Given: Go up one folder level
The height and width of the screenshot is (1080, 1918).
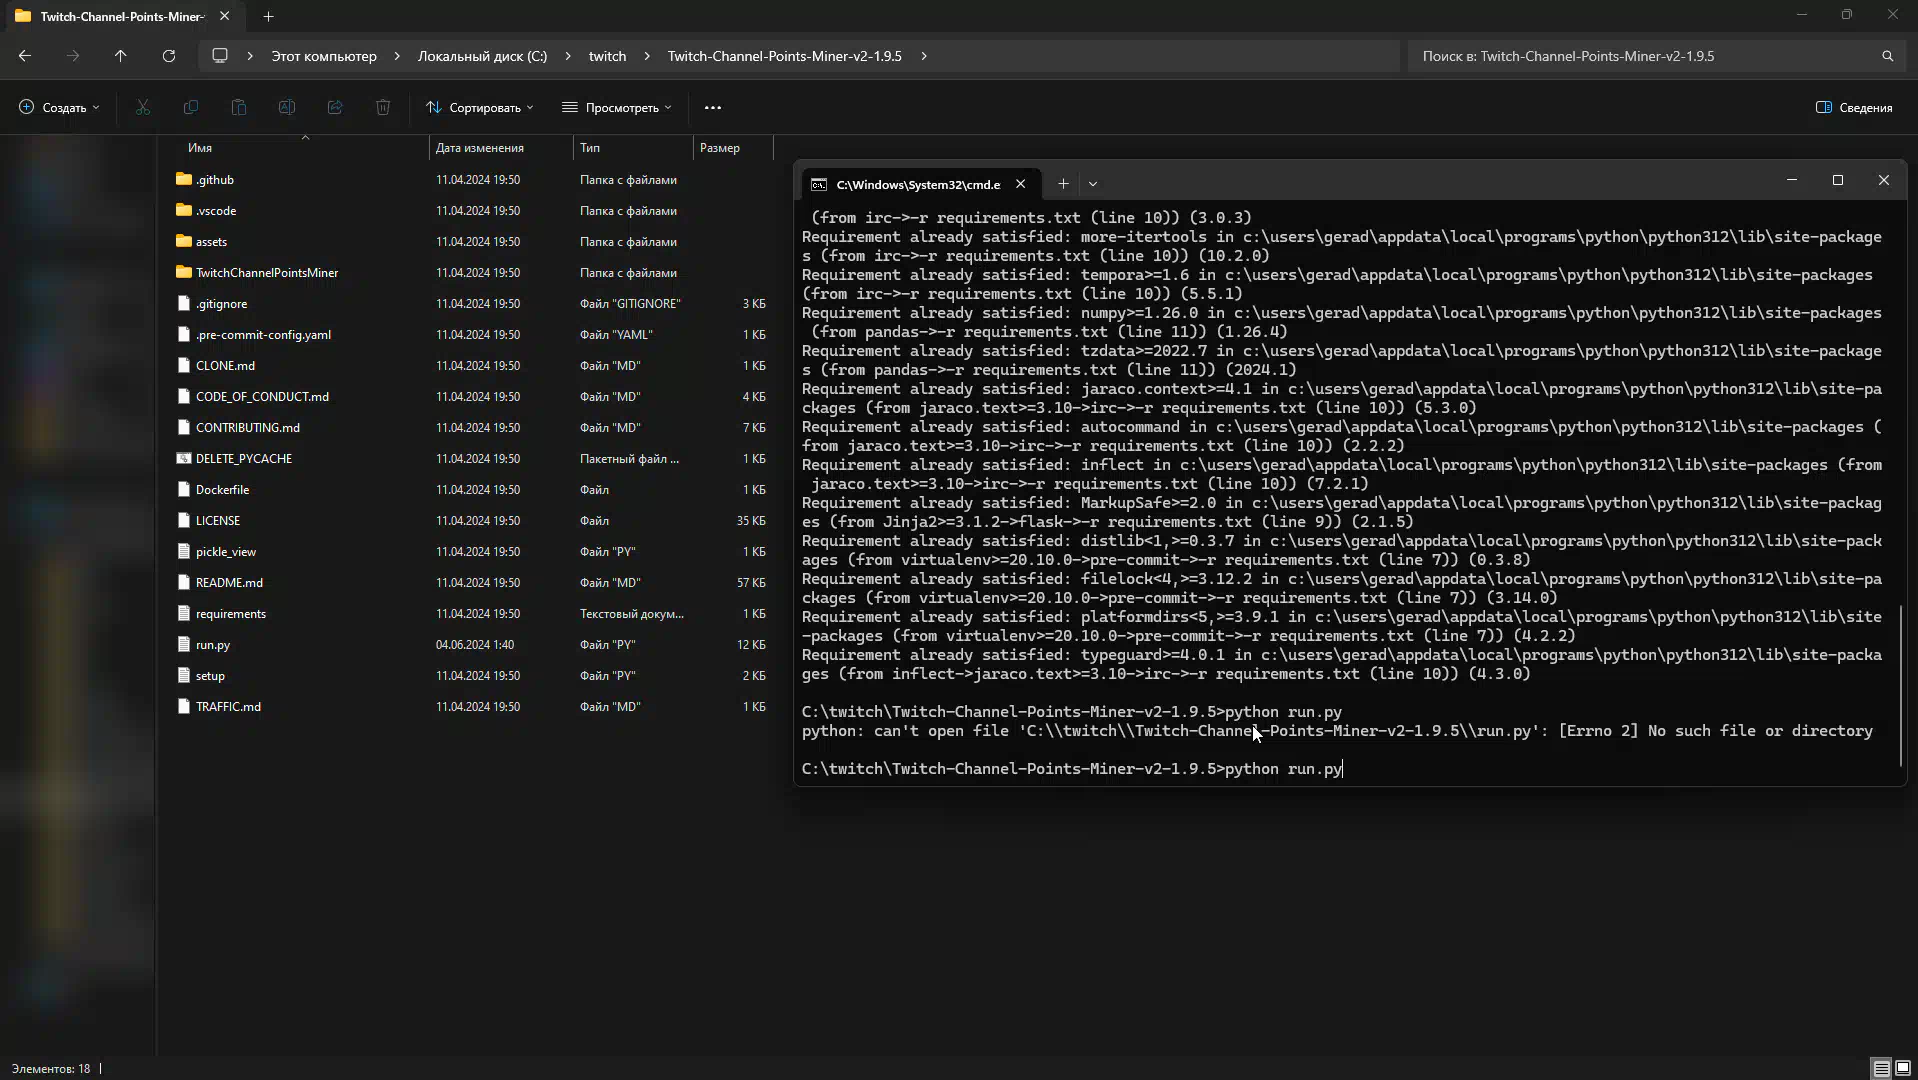Looking at the screenshot, I should point(120,56).
